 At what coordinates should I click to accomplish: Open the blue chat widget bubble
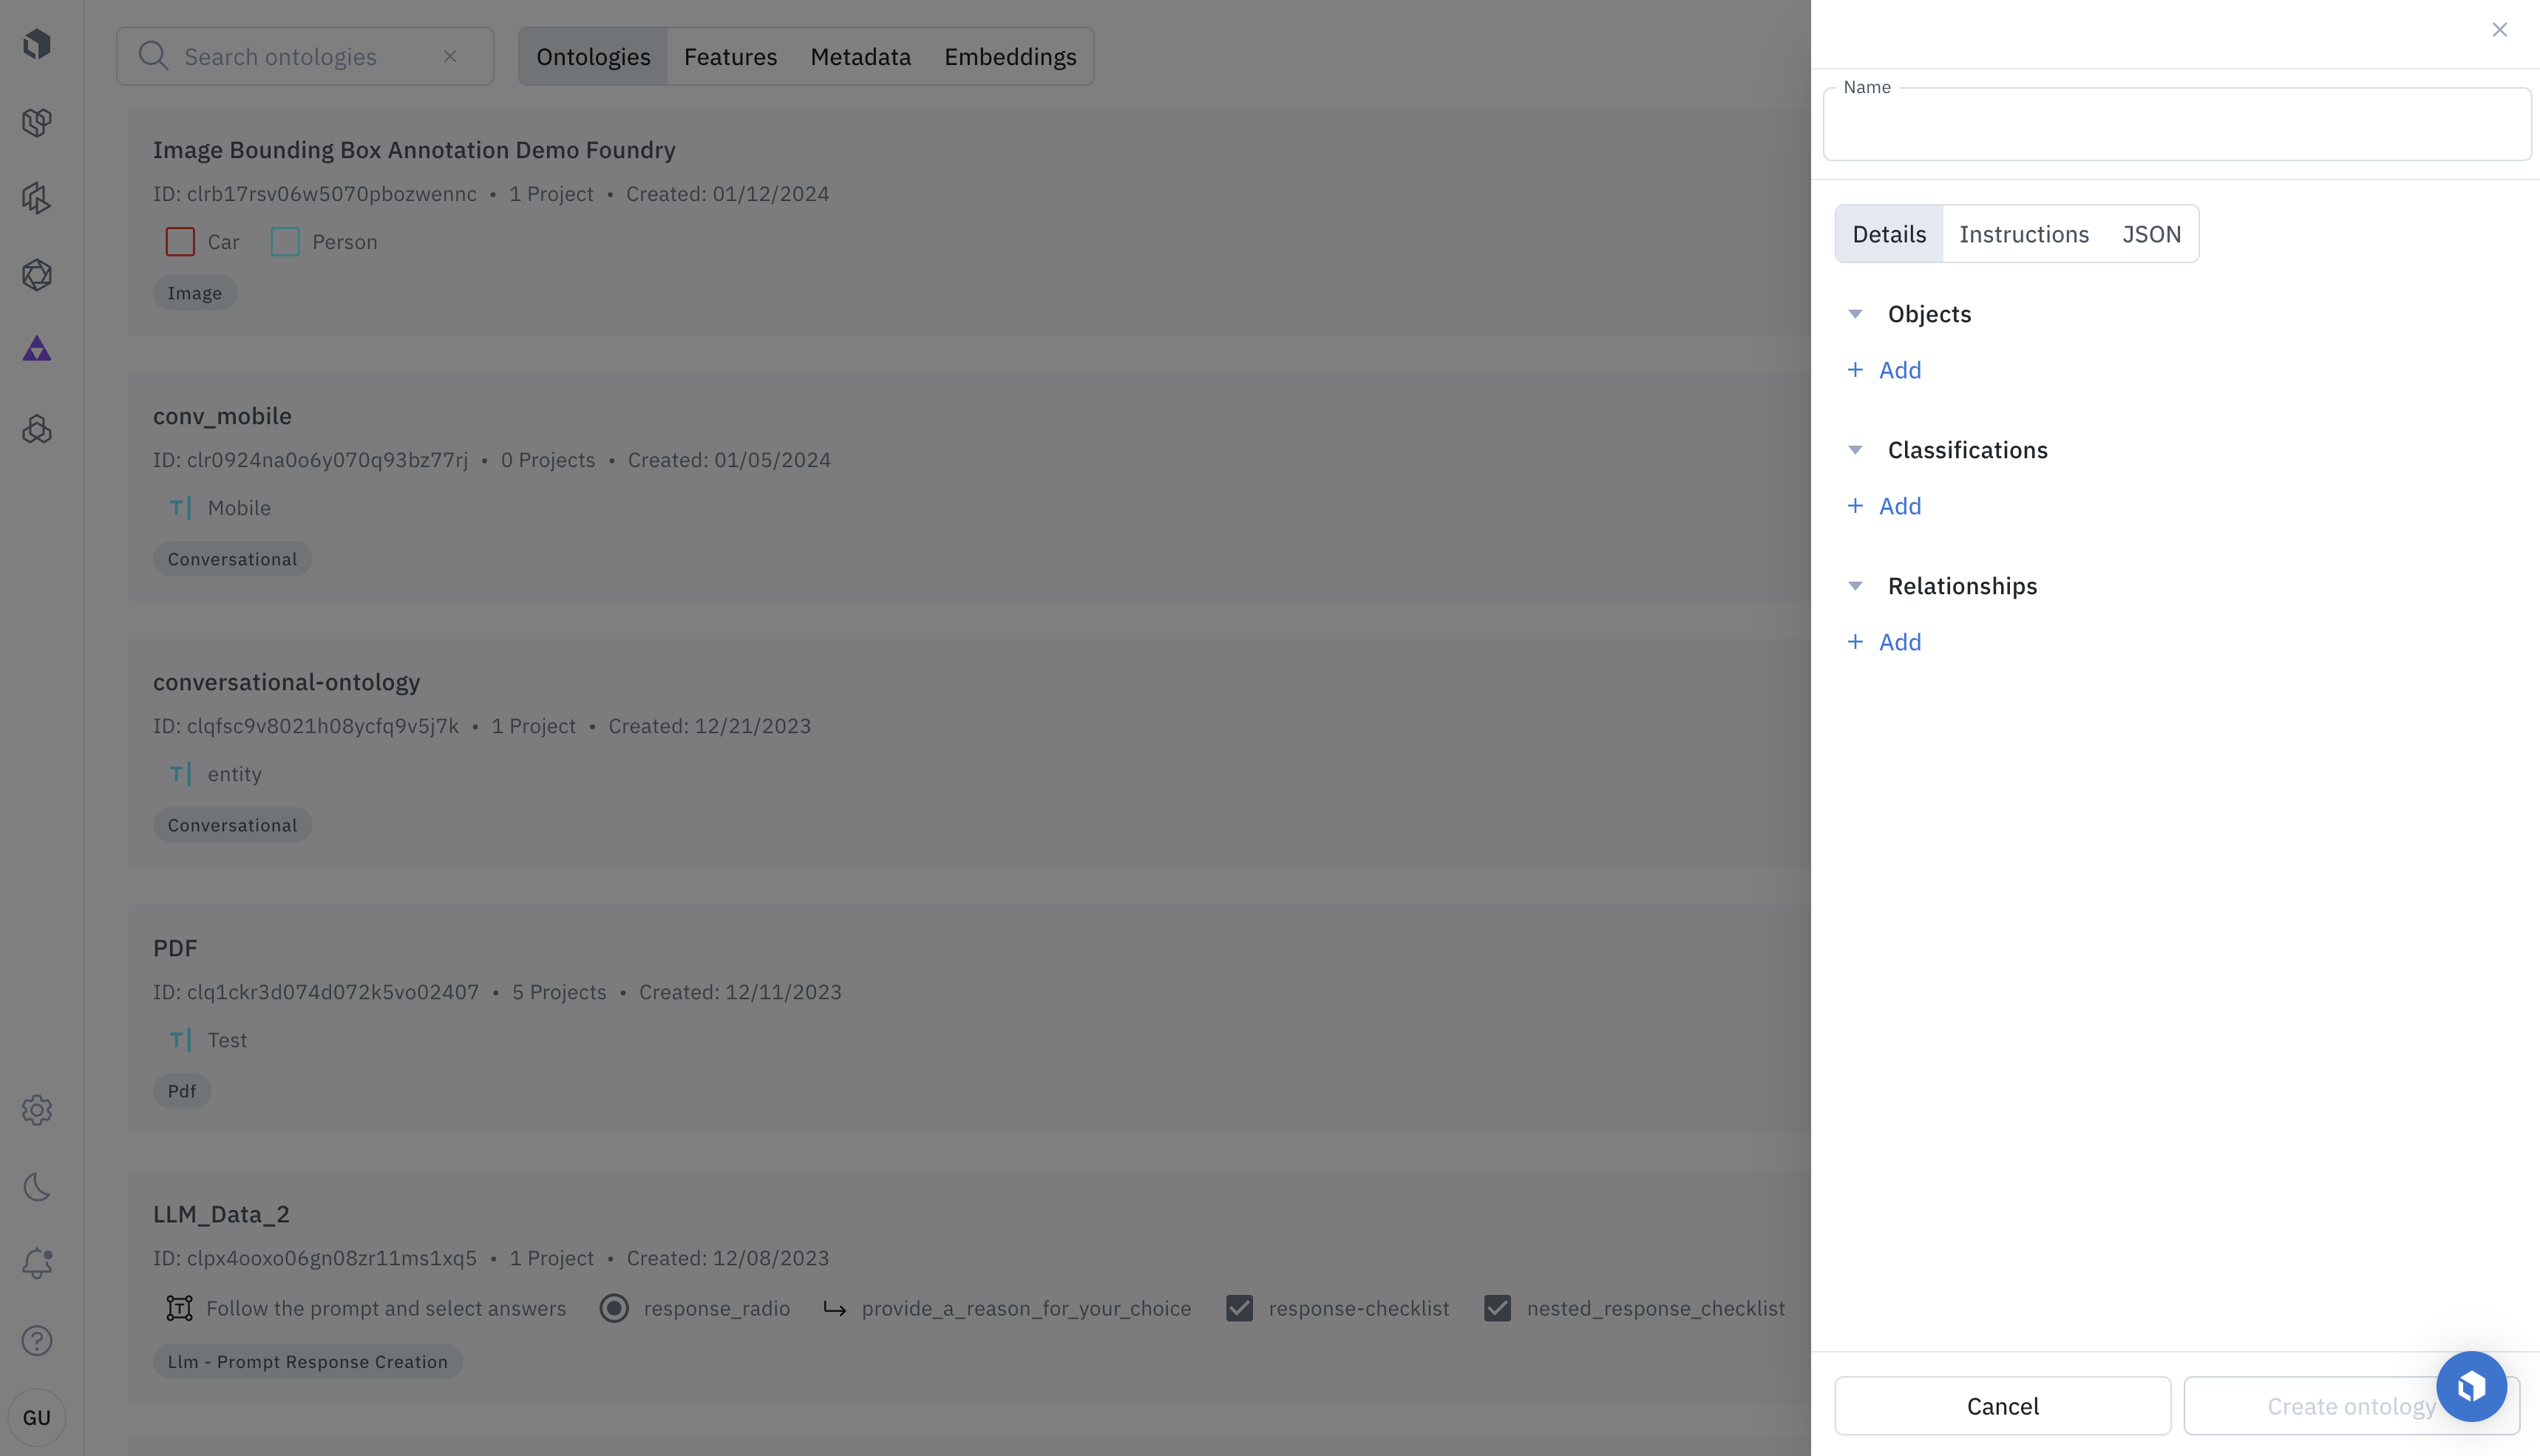pos(2471,1387)
